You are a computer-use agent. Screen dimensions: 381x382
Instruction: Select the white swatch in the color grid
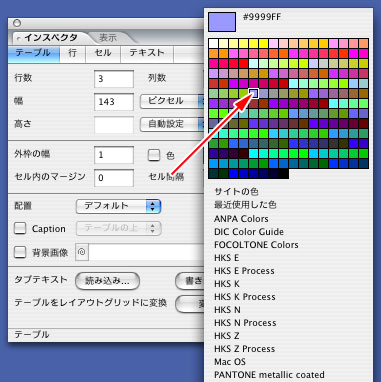(x=213, y=43)
